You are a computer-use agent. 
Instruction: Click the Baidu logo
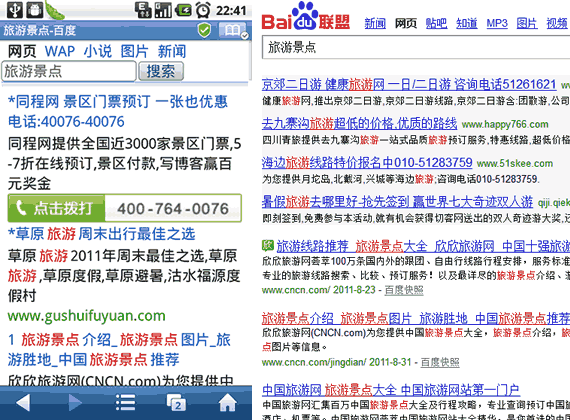pyautogui.click(x=306, y=17)
